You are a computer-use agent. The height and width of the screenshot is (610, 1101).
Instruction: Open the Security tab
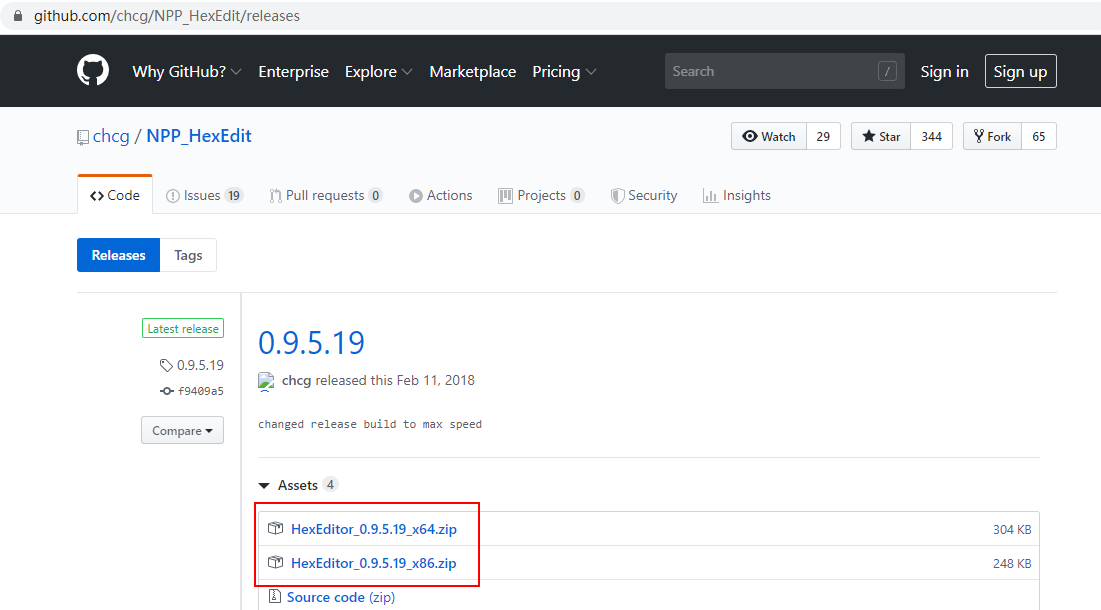[644, 195]
